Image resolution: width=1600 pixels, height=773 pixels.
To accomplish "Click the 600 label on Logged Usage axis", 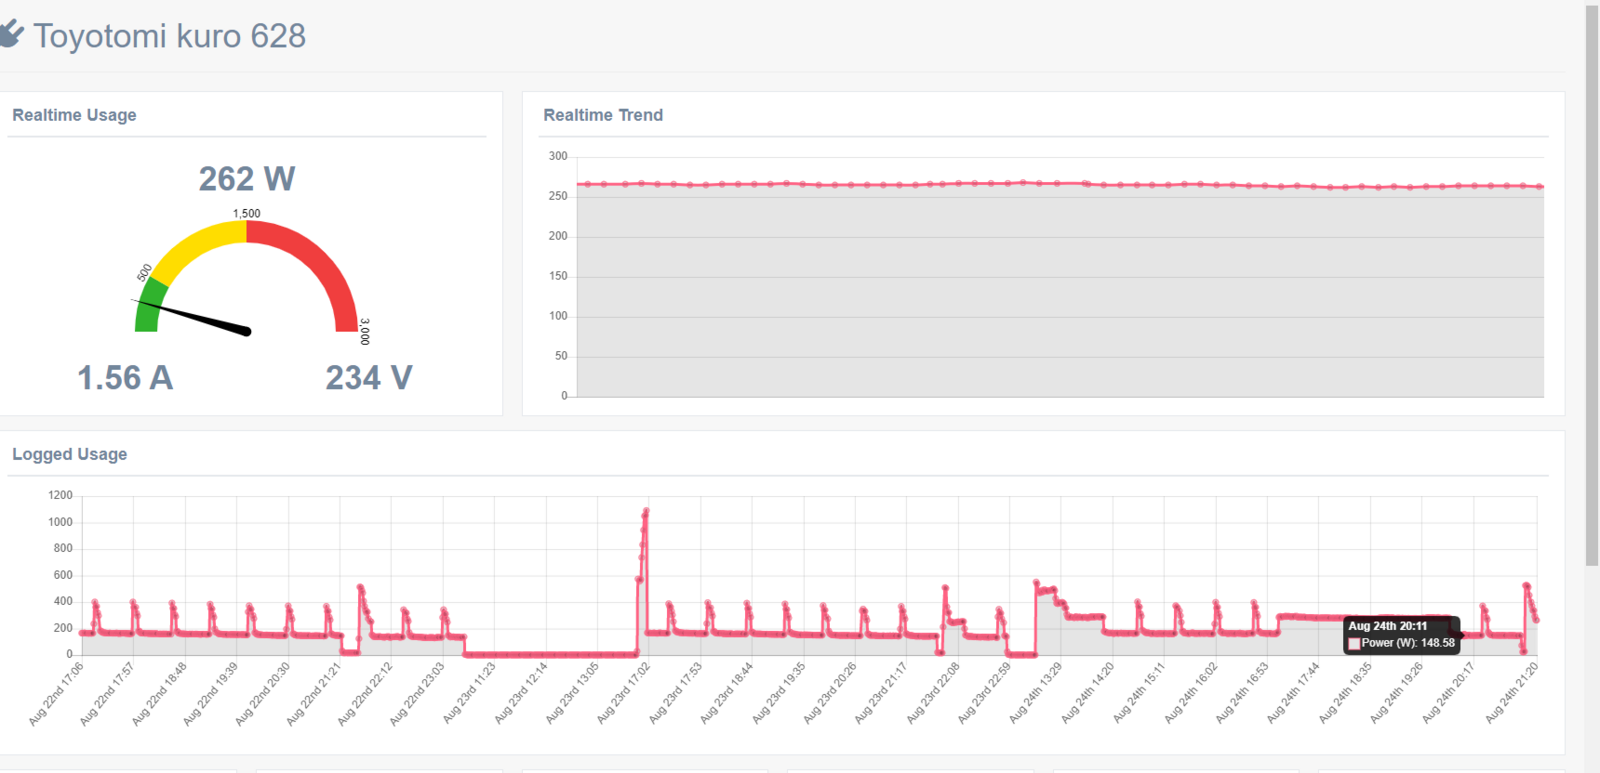I will pos(63,575).
